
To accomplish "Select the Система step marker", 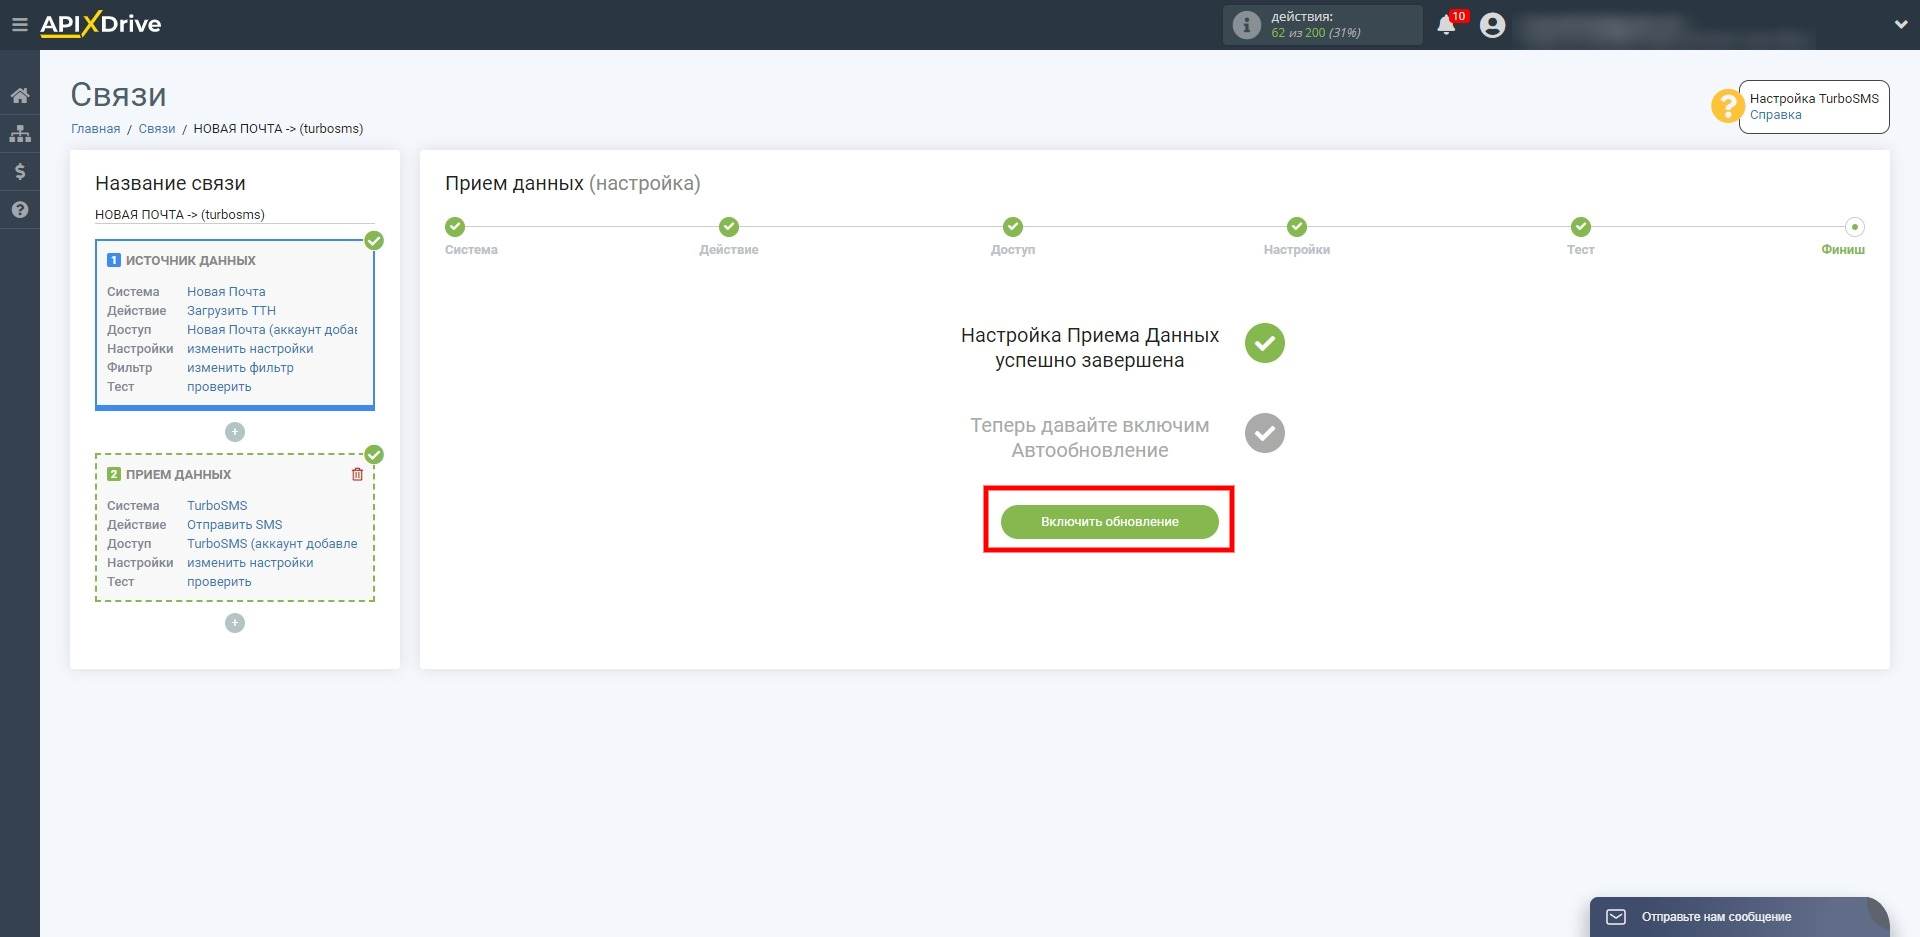I will point(455,227).
